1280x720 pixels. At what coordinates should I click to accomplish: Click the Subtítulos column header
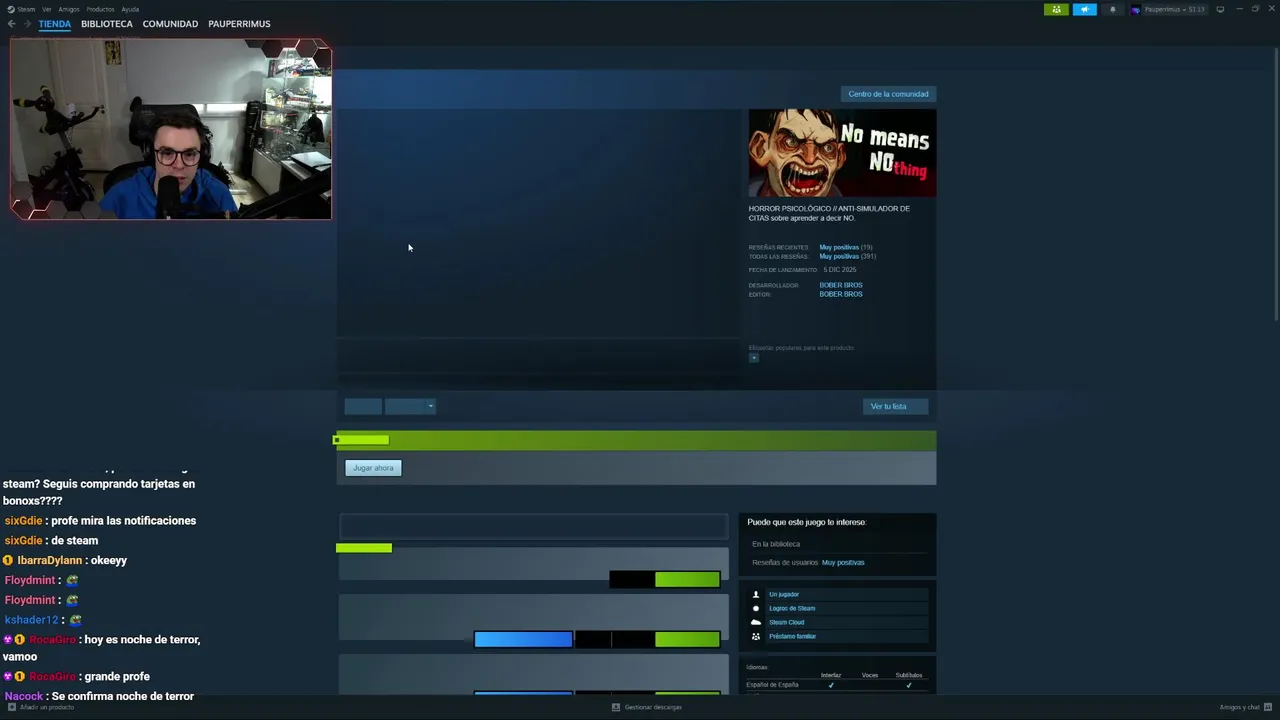pyautogui.click(x=909, y=675)
